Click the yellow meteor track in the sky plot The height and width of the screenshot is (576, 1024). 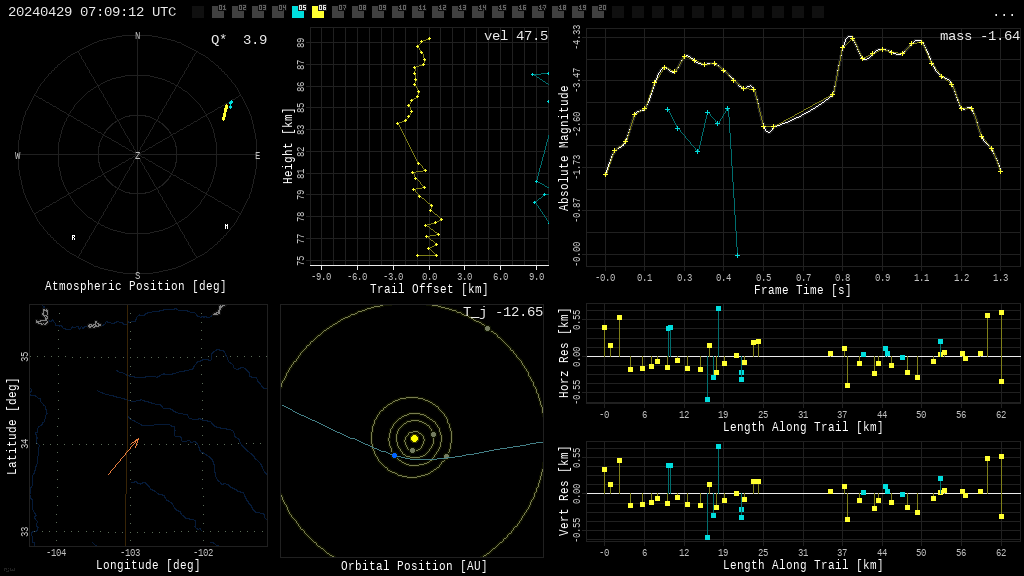point(225,112)
